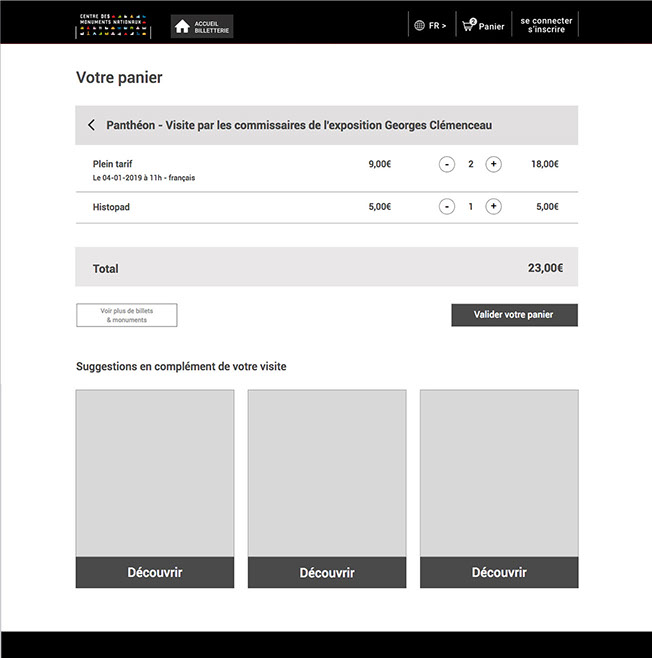Open the Panier menu item

tap(491, 27)
